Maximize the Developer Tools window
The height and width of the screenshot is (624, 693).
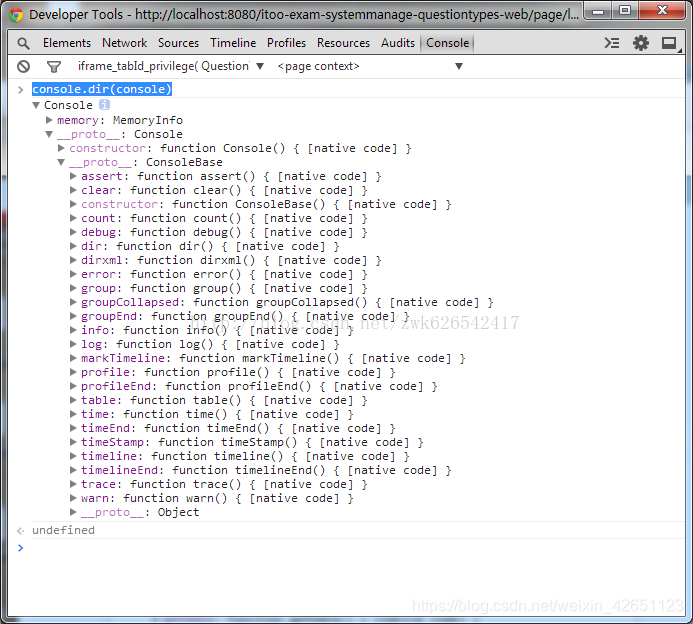point(625,11)
